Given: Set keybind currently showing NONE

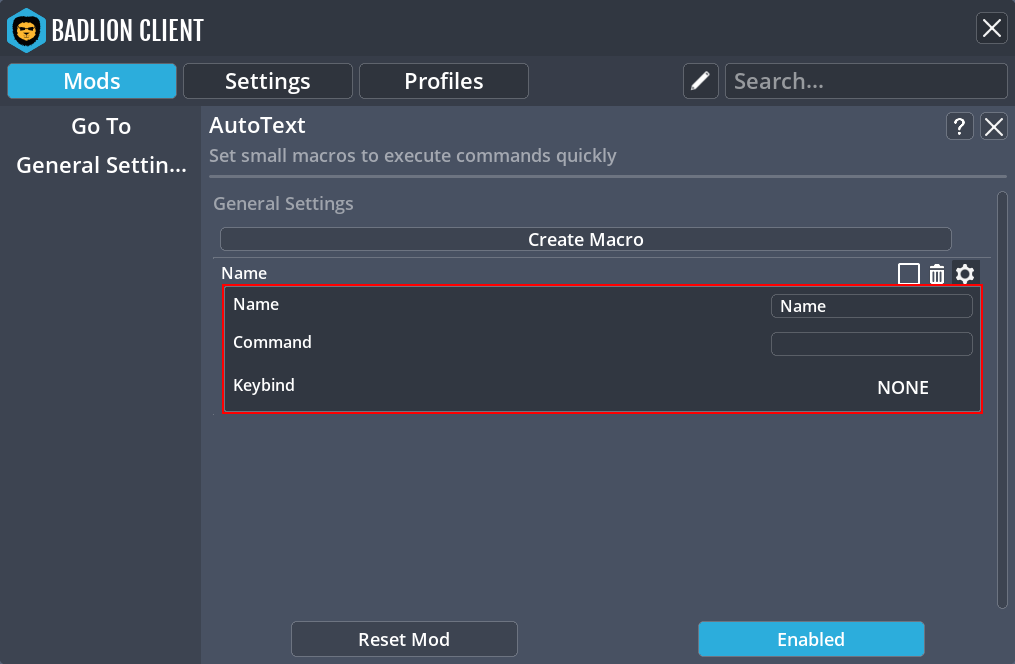Looking at the screenshot, I should click(903, 387).
